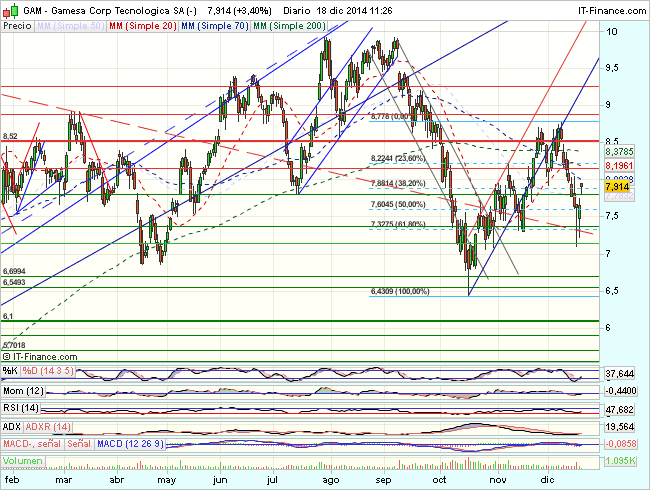Click the mar label on time axis
The width and height of the screenshot is (650, 490).
[63, 480]
